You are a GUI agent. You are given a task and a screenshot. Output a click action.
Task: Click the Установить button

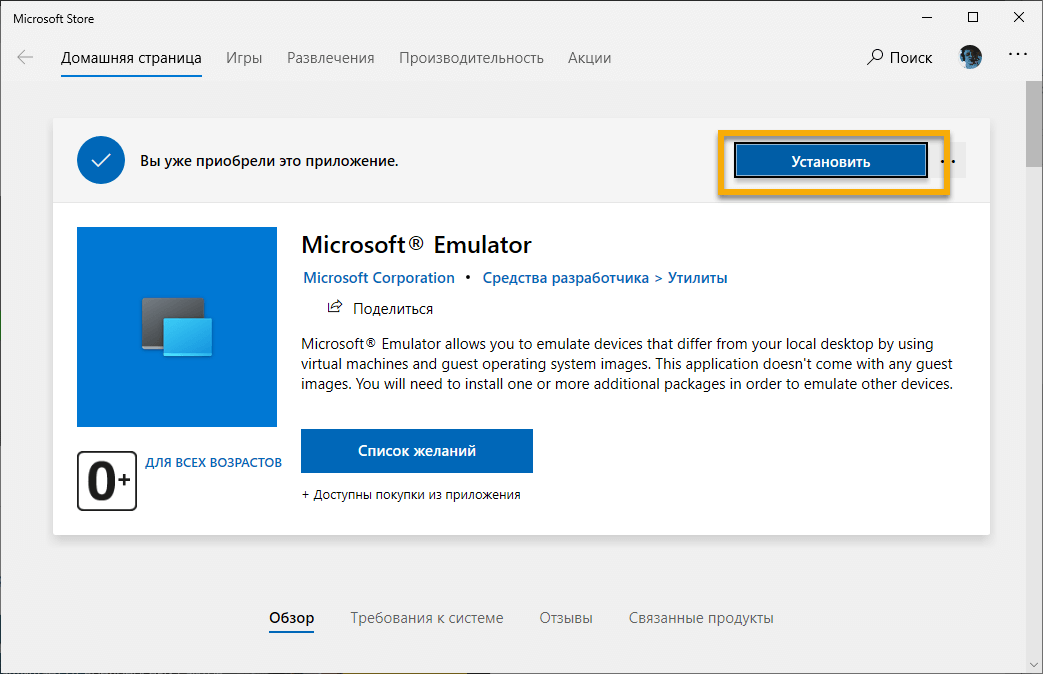pos(830,160)
